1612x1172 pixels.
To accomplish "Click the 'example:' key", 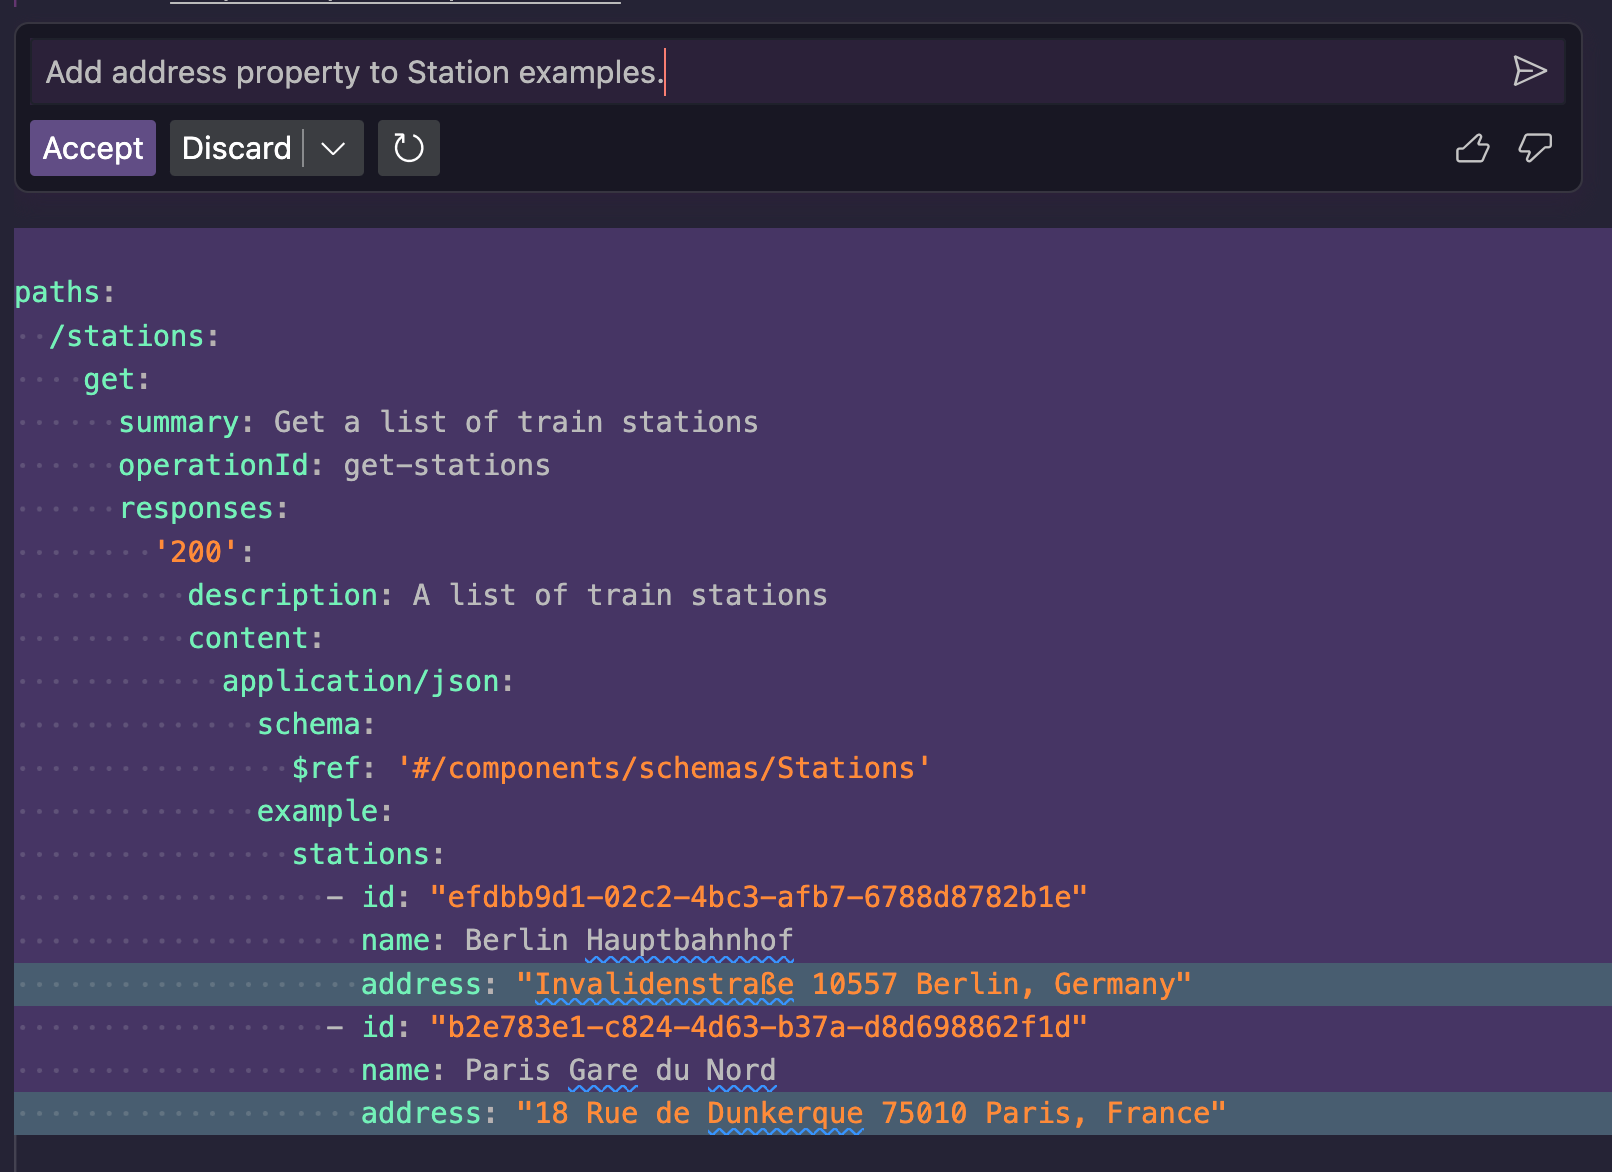I will point(325,811).
